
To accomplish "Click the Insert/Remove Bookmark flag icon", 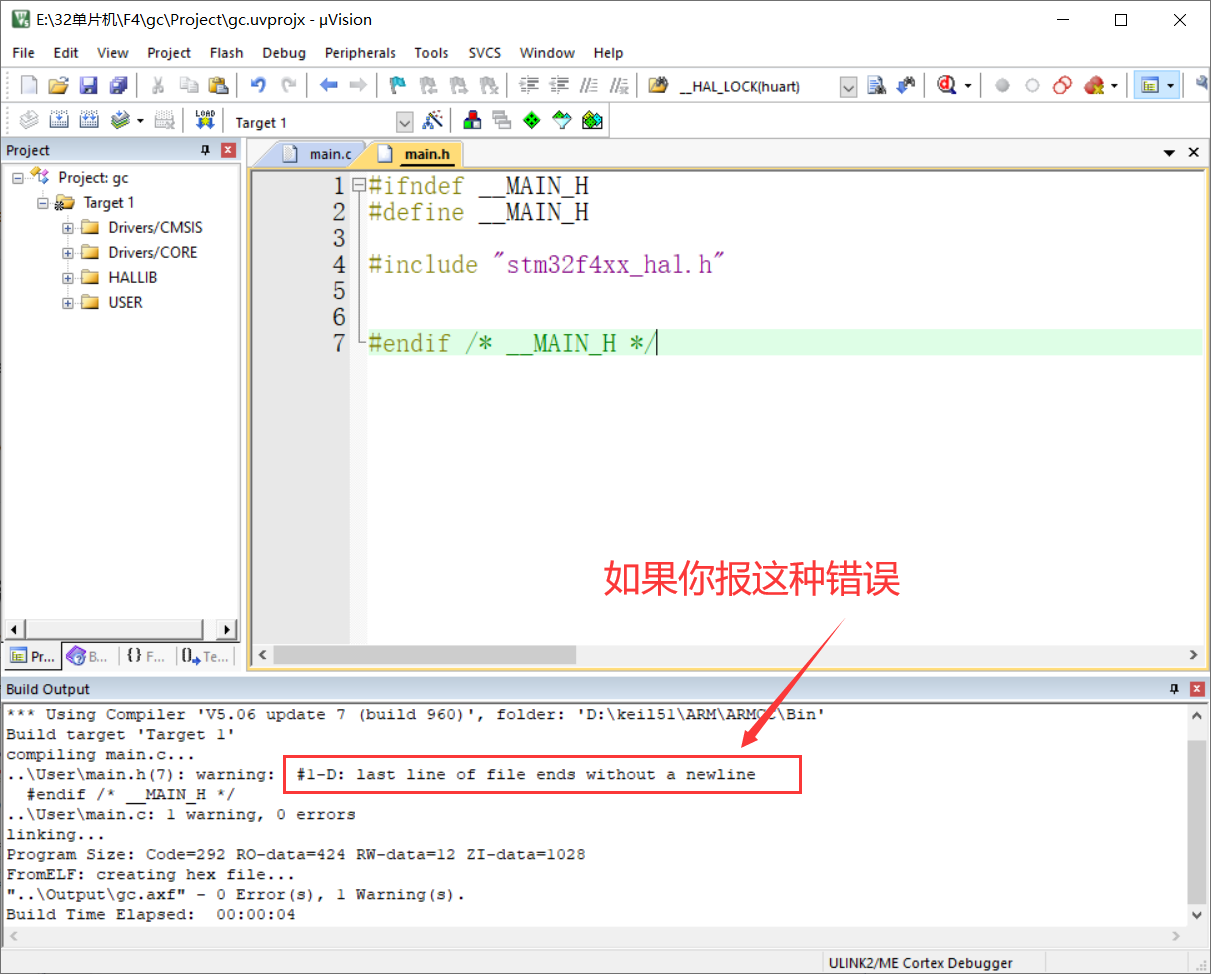I will 396,85.
